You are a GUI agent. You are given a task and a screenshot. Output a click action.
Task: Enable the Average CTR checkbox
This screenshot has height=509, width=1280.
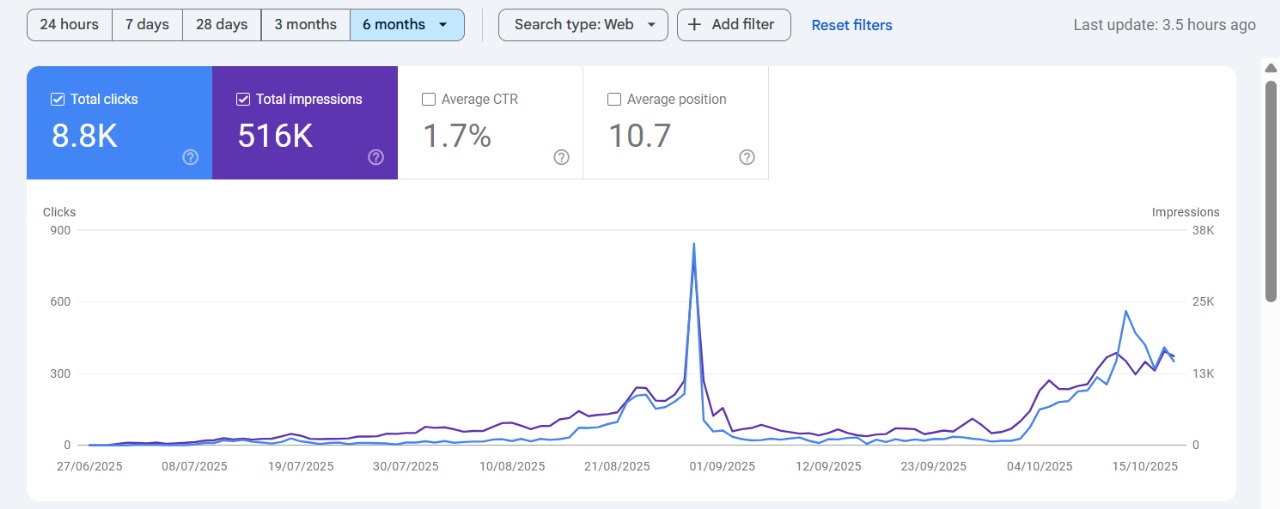pyautogui.click(x=429, y=100)
